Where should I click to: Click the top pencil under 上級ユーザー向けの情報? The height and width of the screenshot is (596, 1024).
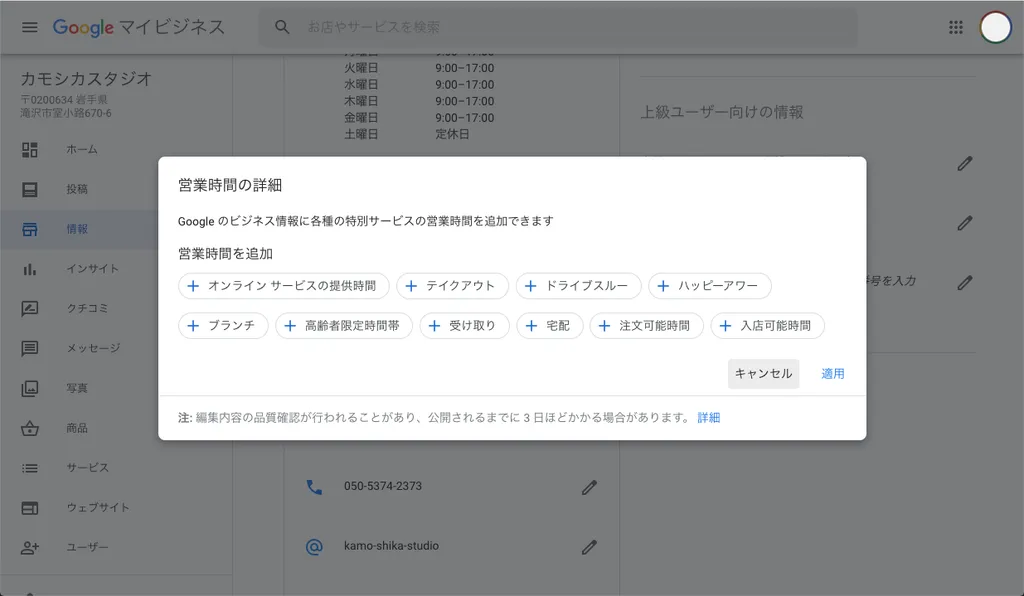click(965, 163)
